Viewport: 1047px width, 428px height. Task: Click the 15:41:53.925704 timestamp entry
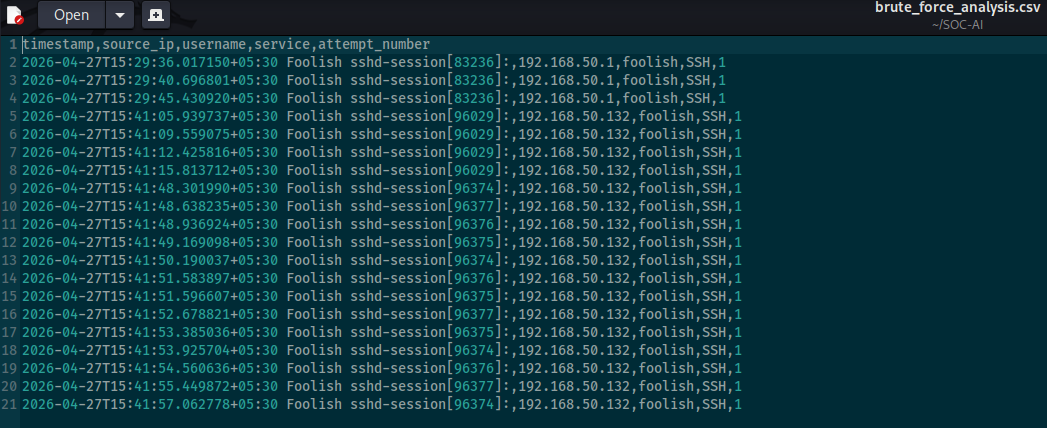pos(149,350)
